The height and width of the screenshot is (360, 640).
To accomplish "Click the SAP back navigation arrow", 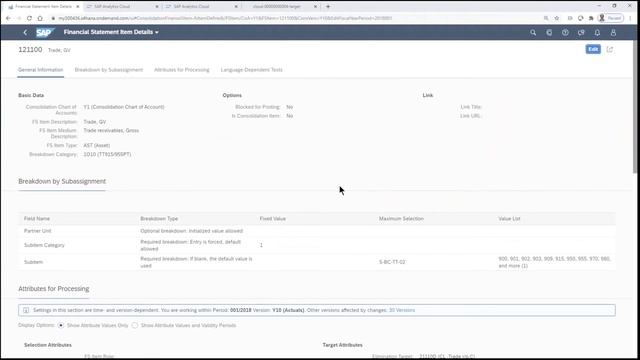I will click(25, 32).
